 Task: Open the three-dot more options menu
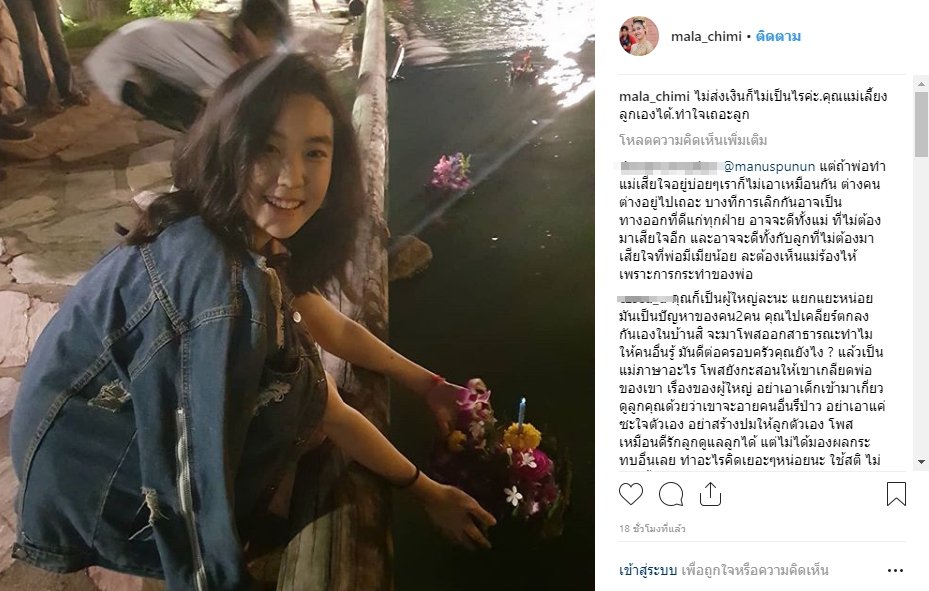pos(895,571)
